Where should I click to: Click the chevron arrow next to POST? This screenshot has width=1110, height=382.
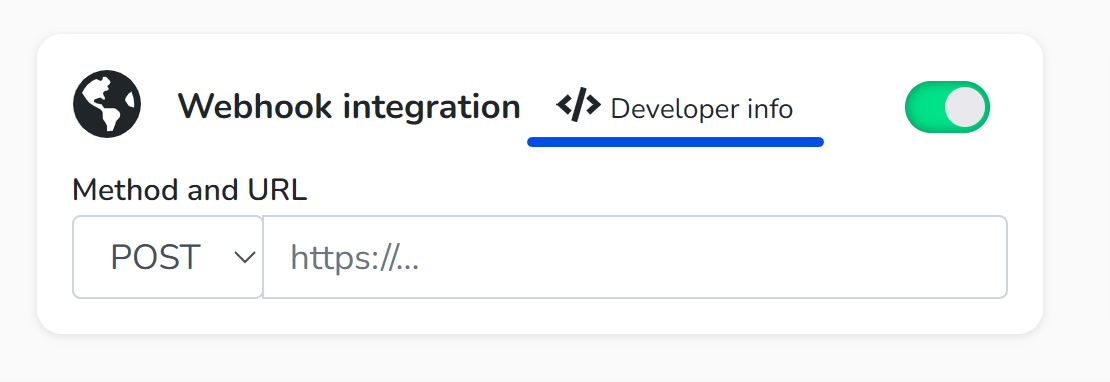tap(245, 257)
